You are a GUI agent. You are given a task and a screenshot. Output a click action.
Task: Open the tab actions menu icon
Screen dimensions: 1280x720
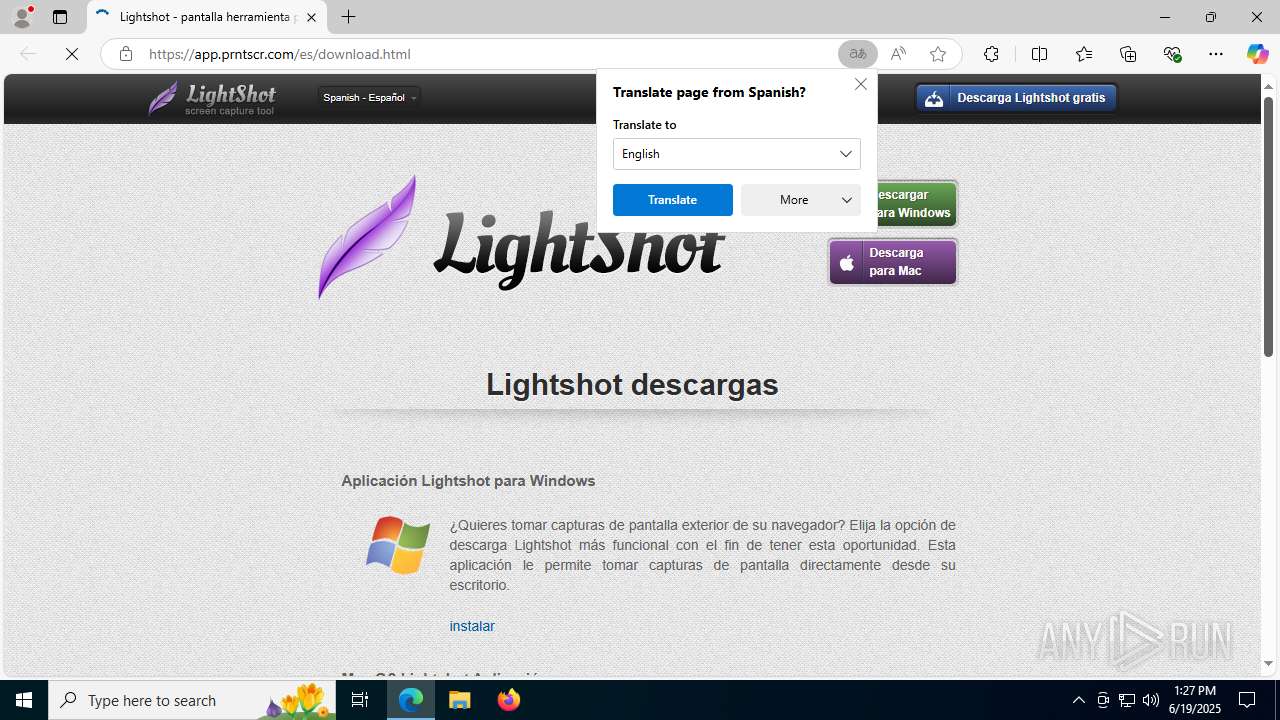(x=60, y=17)
